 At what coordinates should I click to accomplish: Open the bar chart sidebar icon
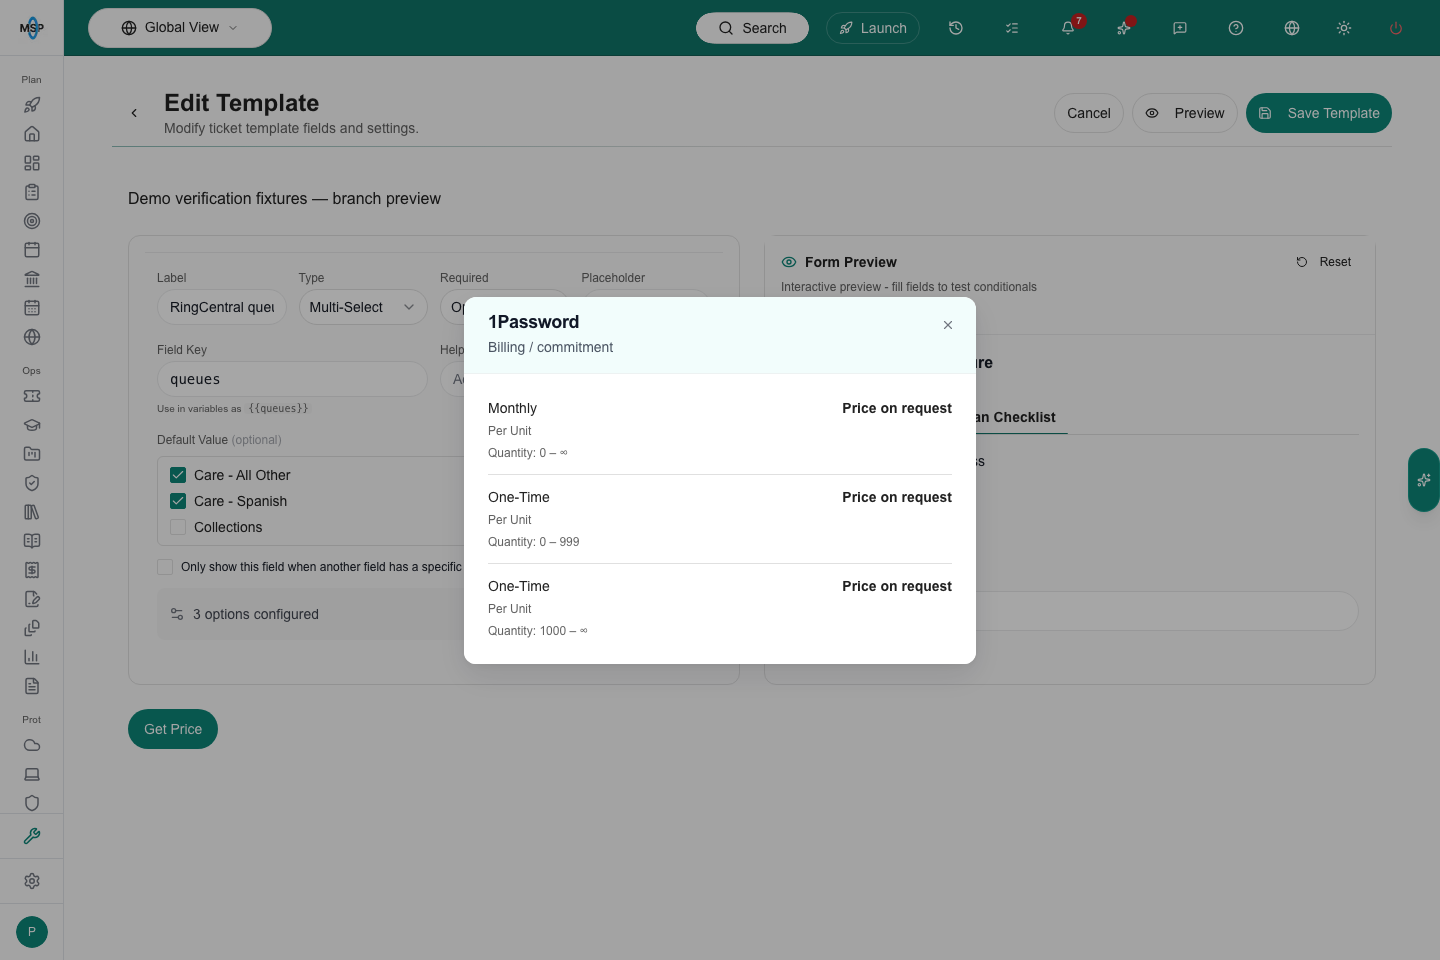tap(32, 657)
